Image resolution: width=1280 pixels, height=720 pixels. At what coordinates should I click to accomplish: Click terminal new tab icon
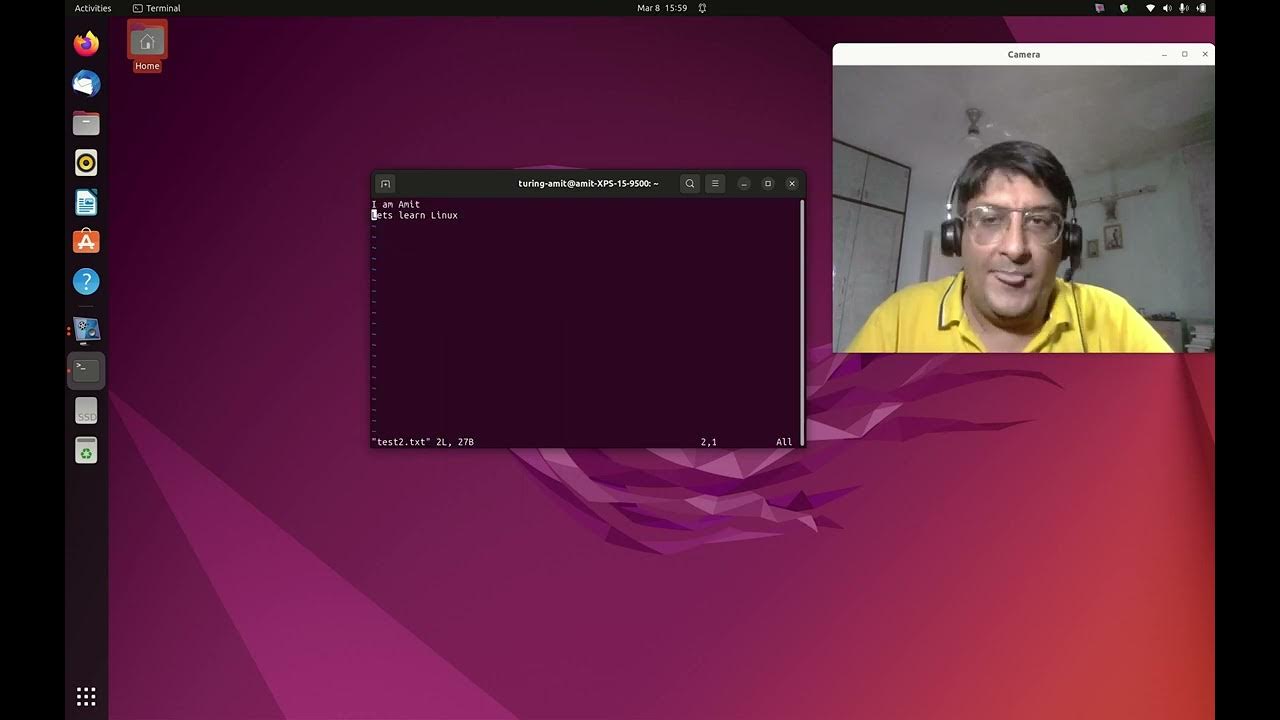pos(385,184)
